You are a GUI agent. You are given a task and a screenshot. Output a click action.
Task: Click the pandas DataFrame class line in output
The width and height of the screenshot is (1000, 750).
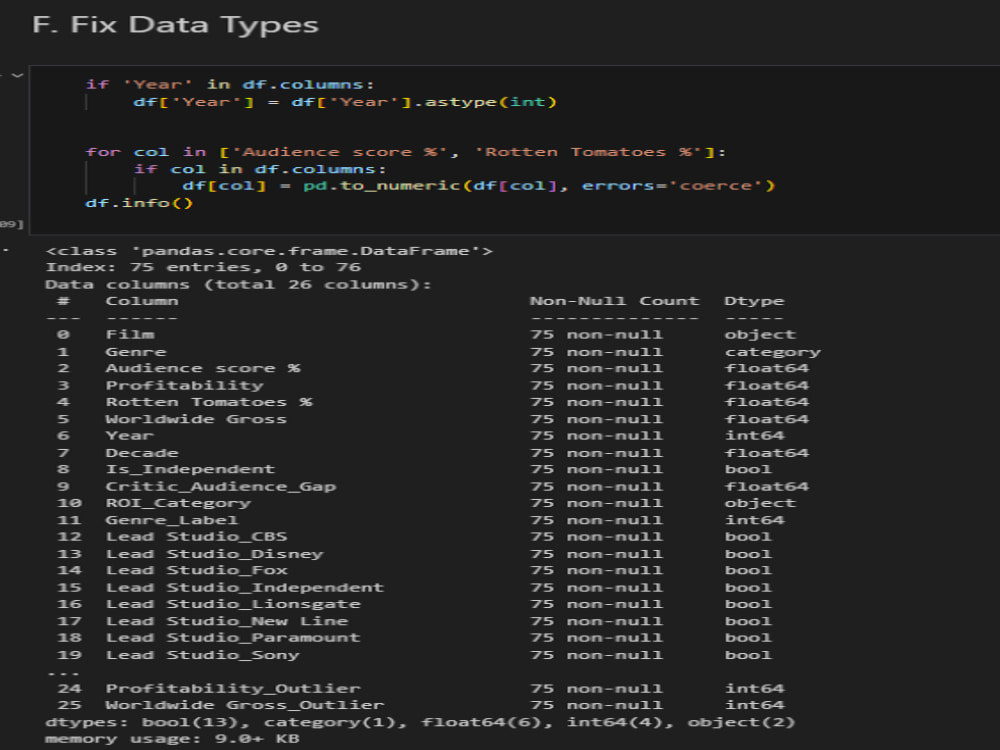tap(269, 251)
